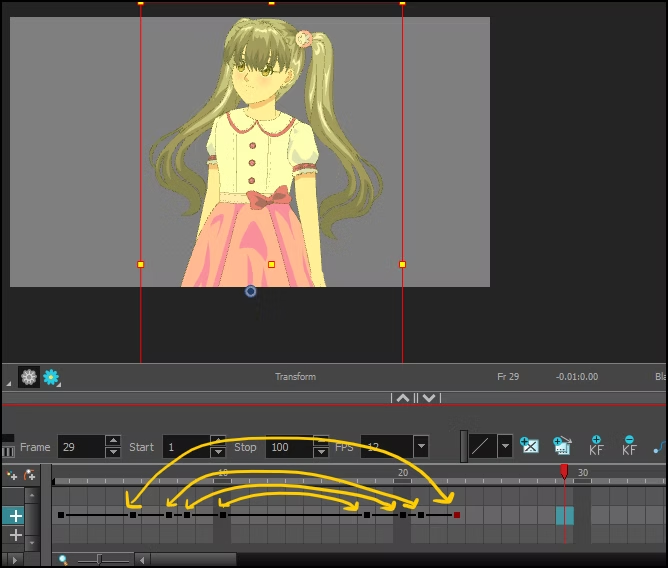668x568 pixels.
Task: Click the Add Keyframe (+KF) icon
Action: (596, 446)
